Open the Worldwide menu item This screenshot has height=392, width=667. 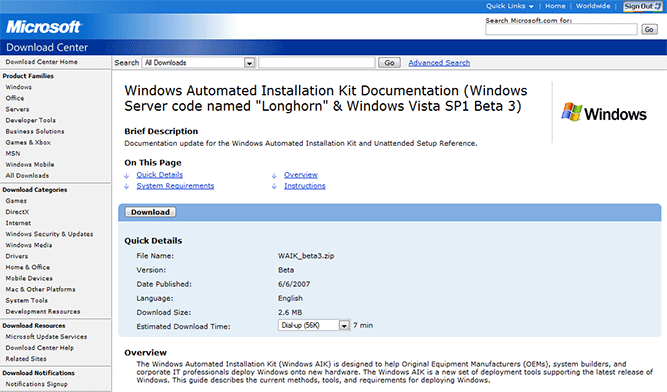coord(593,6)
